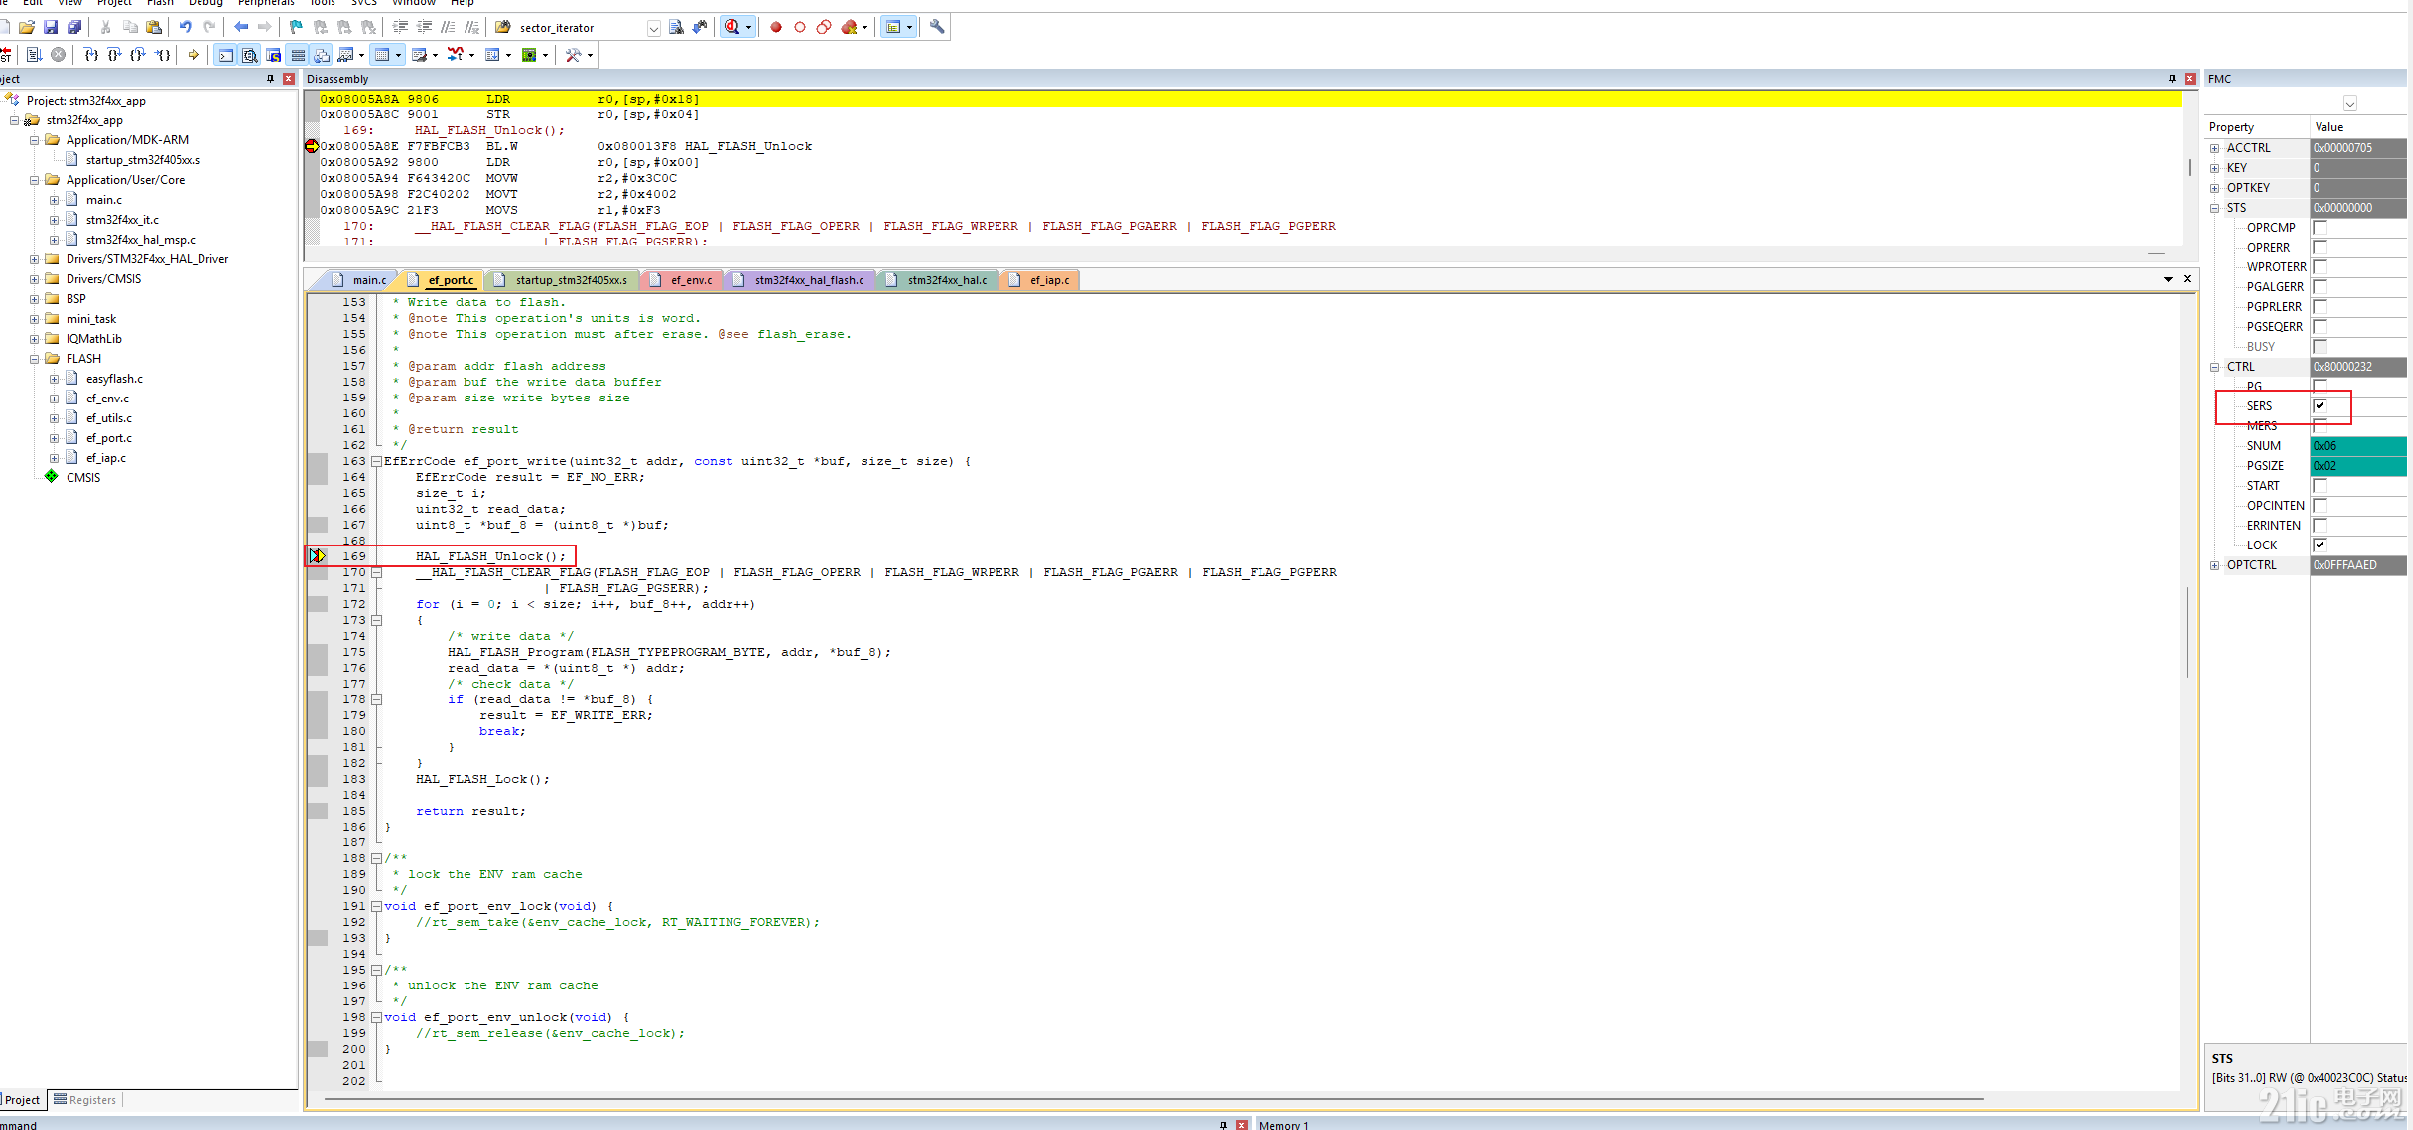The height and width of the screenshot is (1130, 2413).
Task: Toggle the PGALGERR checkbox
Action: pos(2320,287)
